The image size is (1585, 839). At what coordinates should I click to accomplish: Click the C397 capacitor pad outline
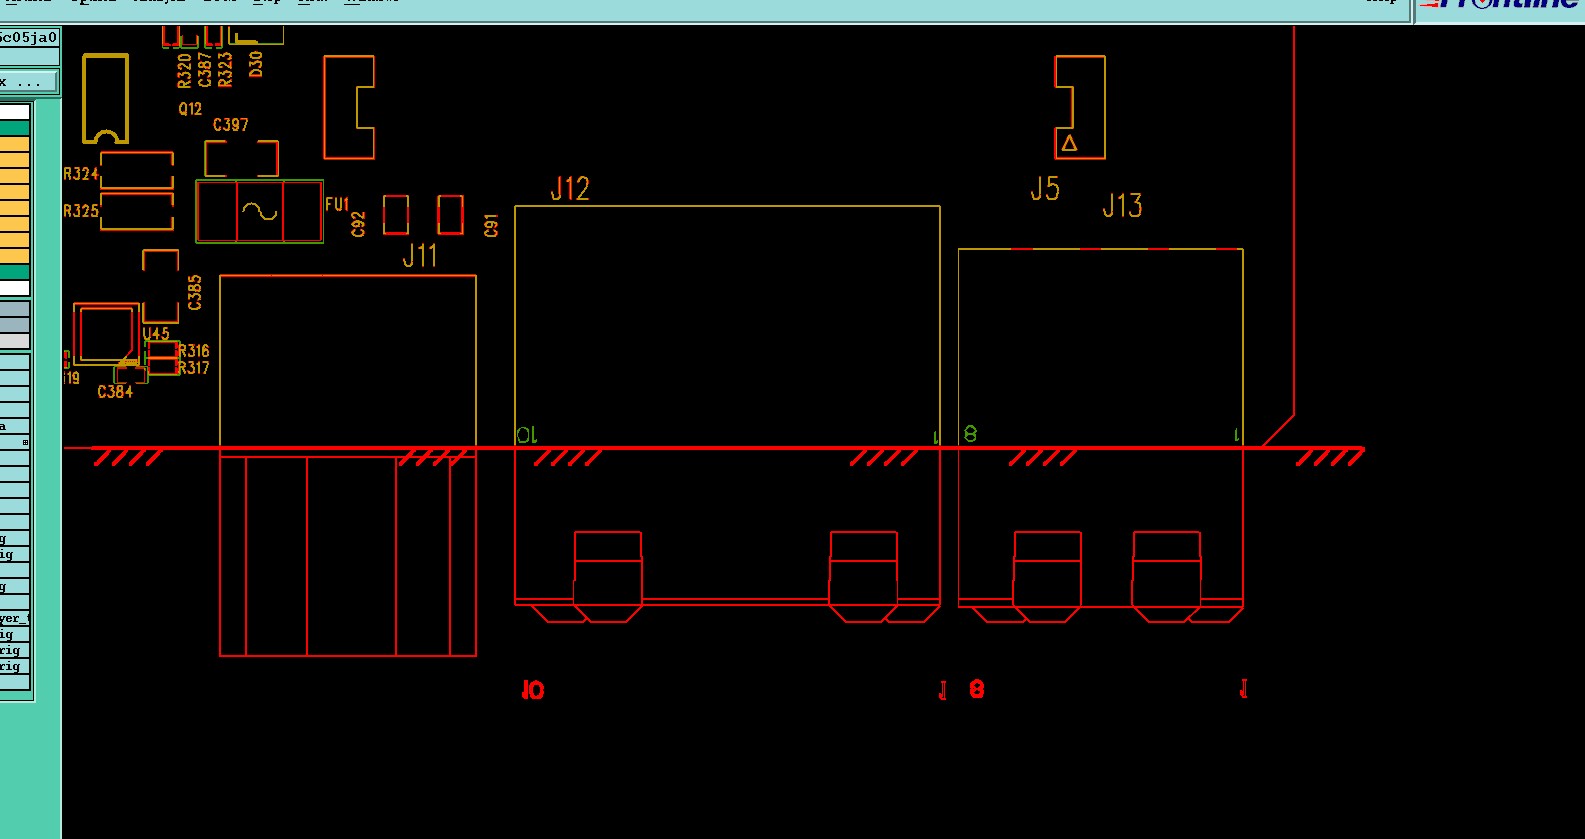(x=241, y=158)
